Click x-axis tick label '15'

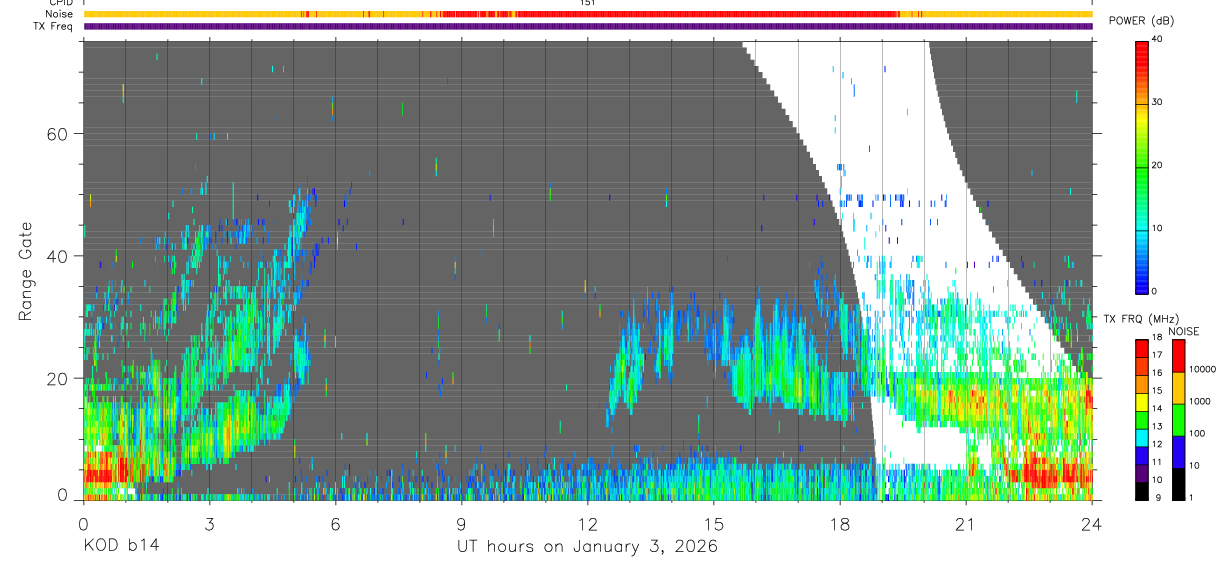click(713, 524)
